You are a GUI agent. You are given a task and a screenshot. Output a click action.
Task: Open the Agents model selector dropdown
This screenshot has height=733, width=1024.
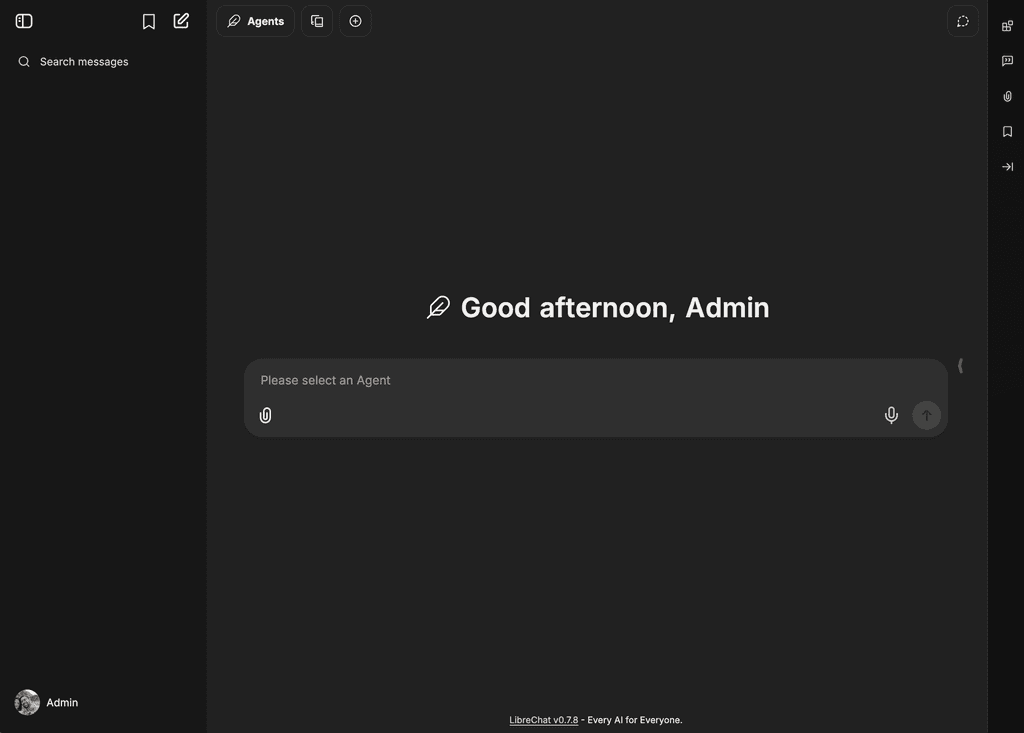point(255,21)
